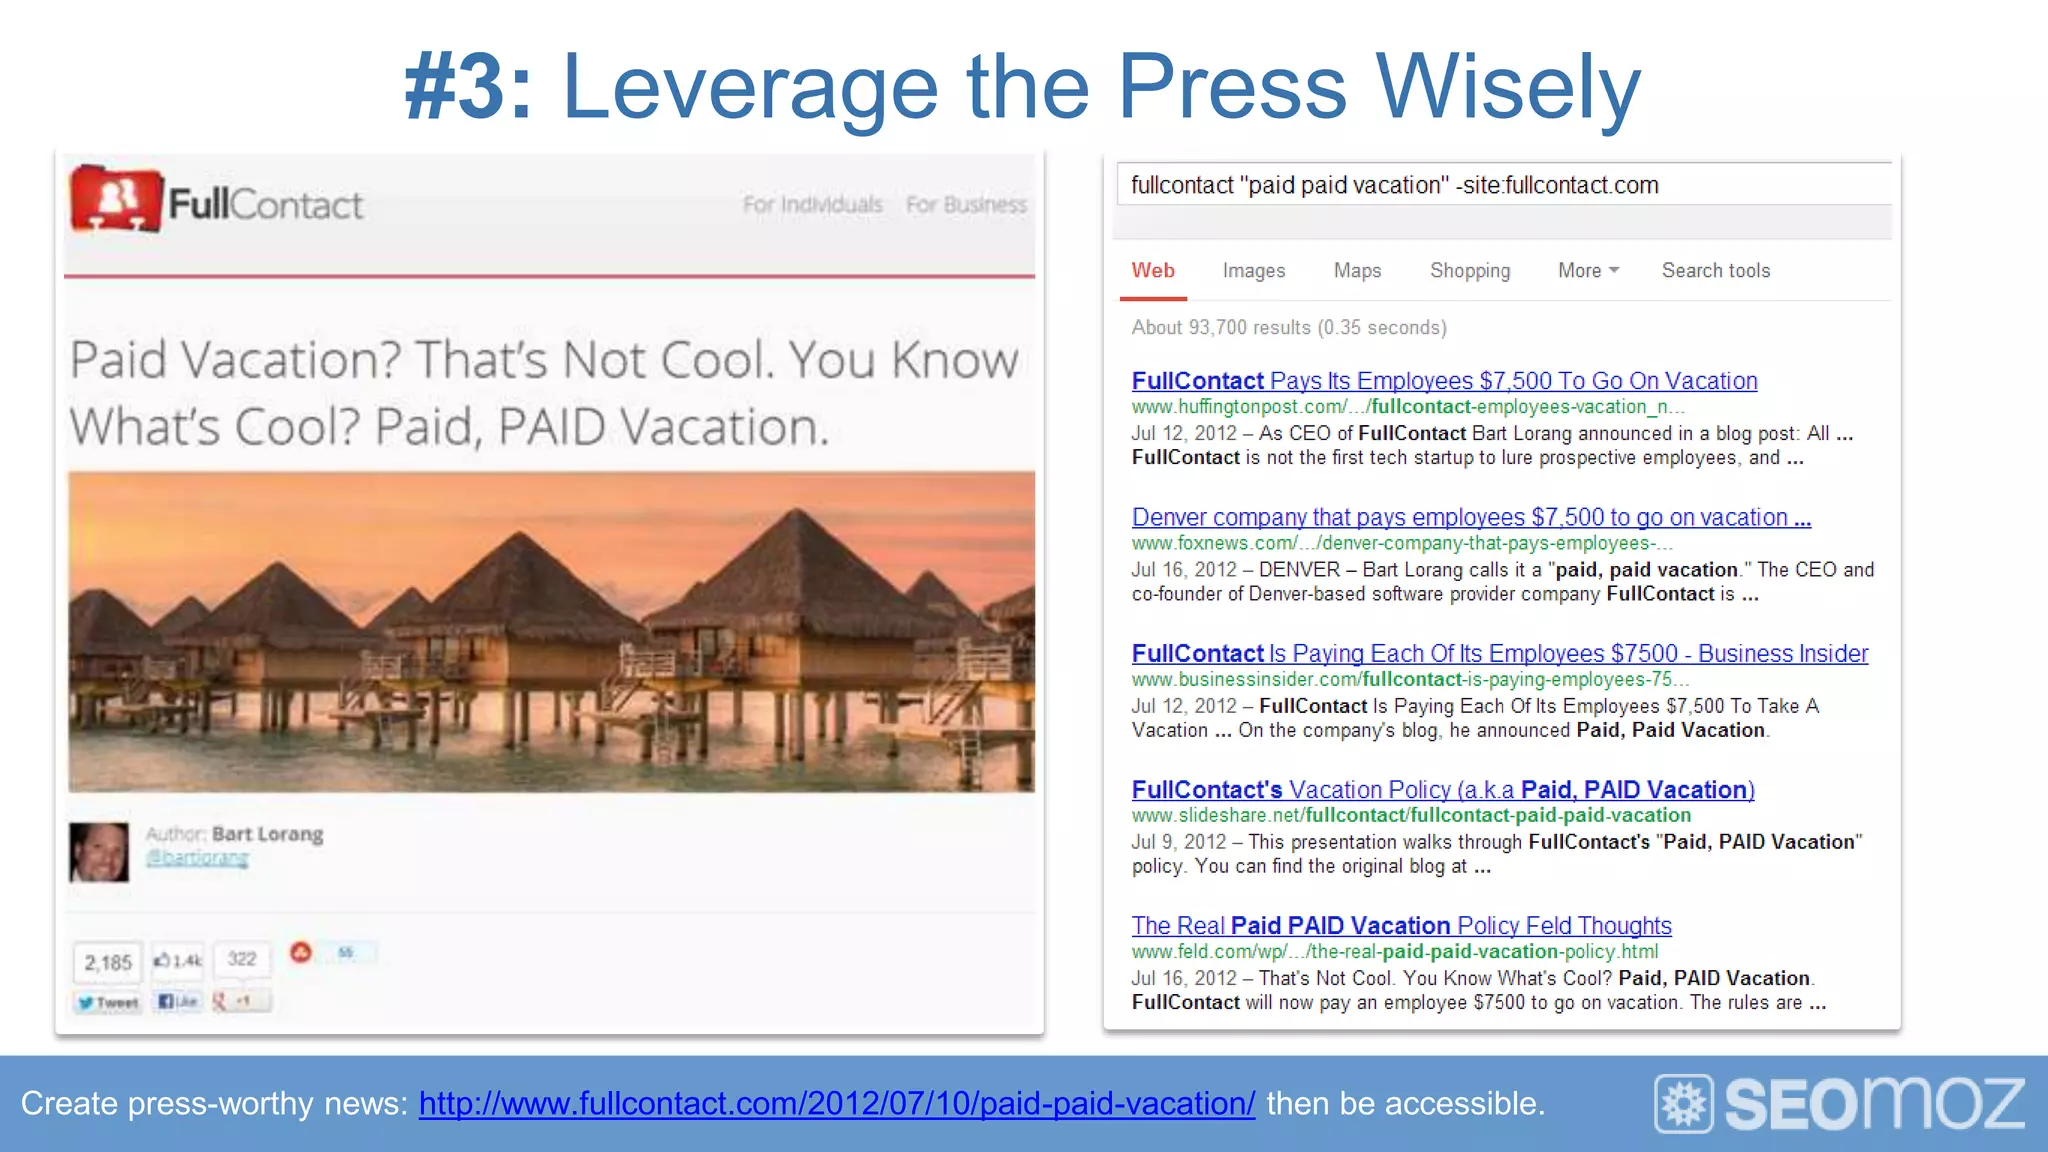Click the slide title 'Leverage the Press Wisely'

click(x=1101, y=87)
